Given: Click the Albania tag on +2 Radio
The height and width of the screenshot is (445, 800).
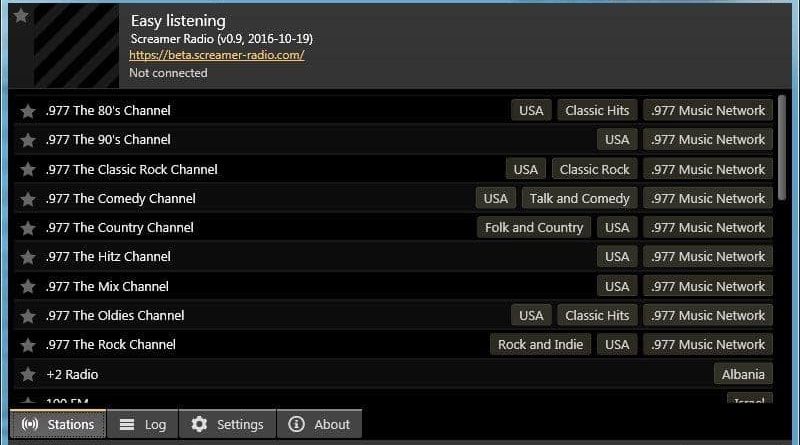Looking at the screenshot, I should click(743, 374).
